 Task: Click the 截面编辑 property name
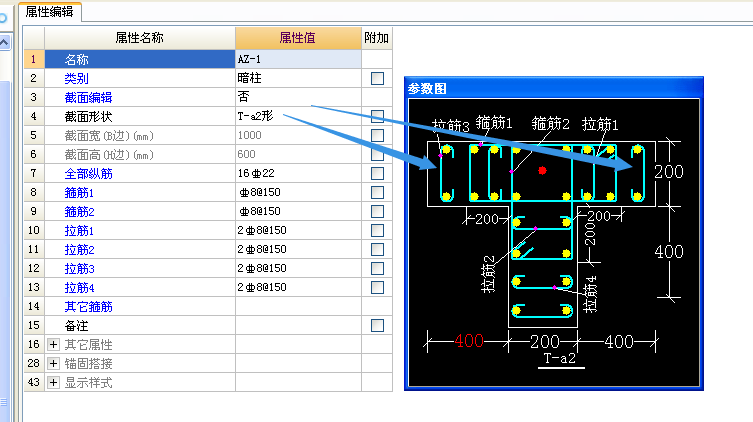88,97
